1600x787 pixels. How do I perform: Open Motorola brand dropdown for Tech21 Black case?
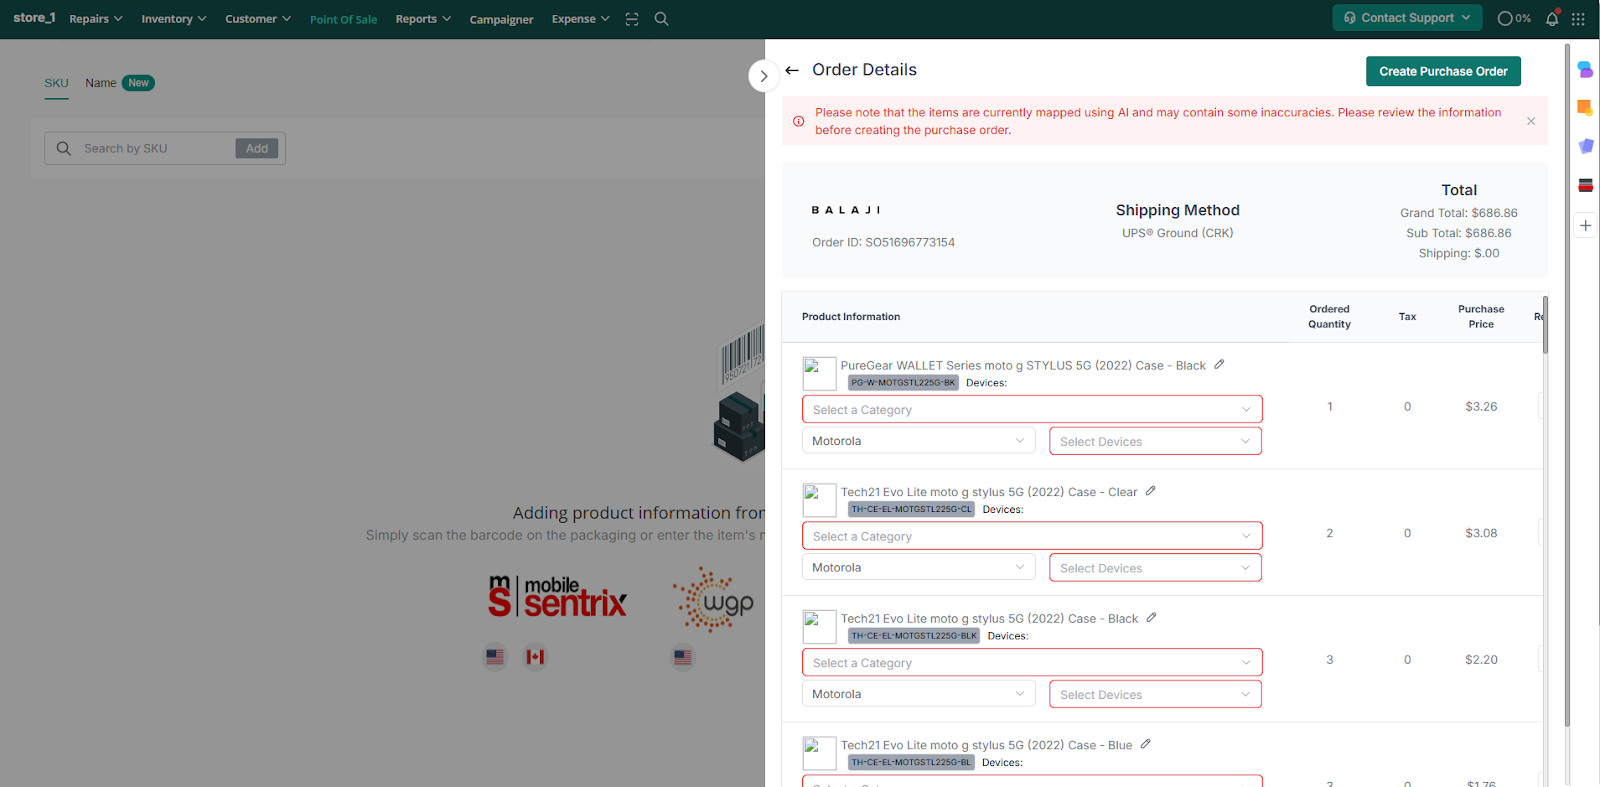pos(918,694)
